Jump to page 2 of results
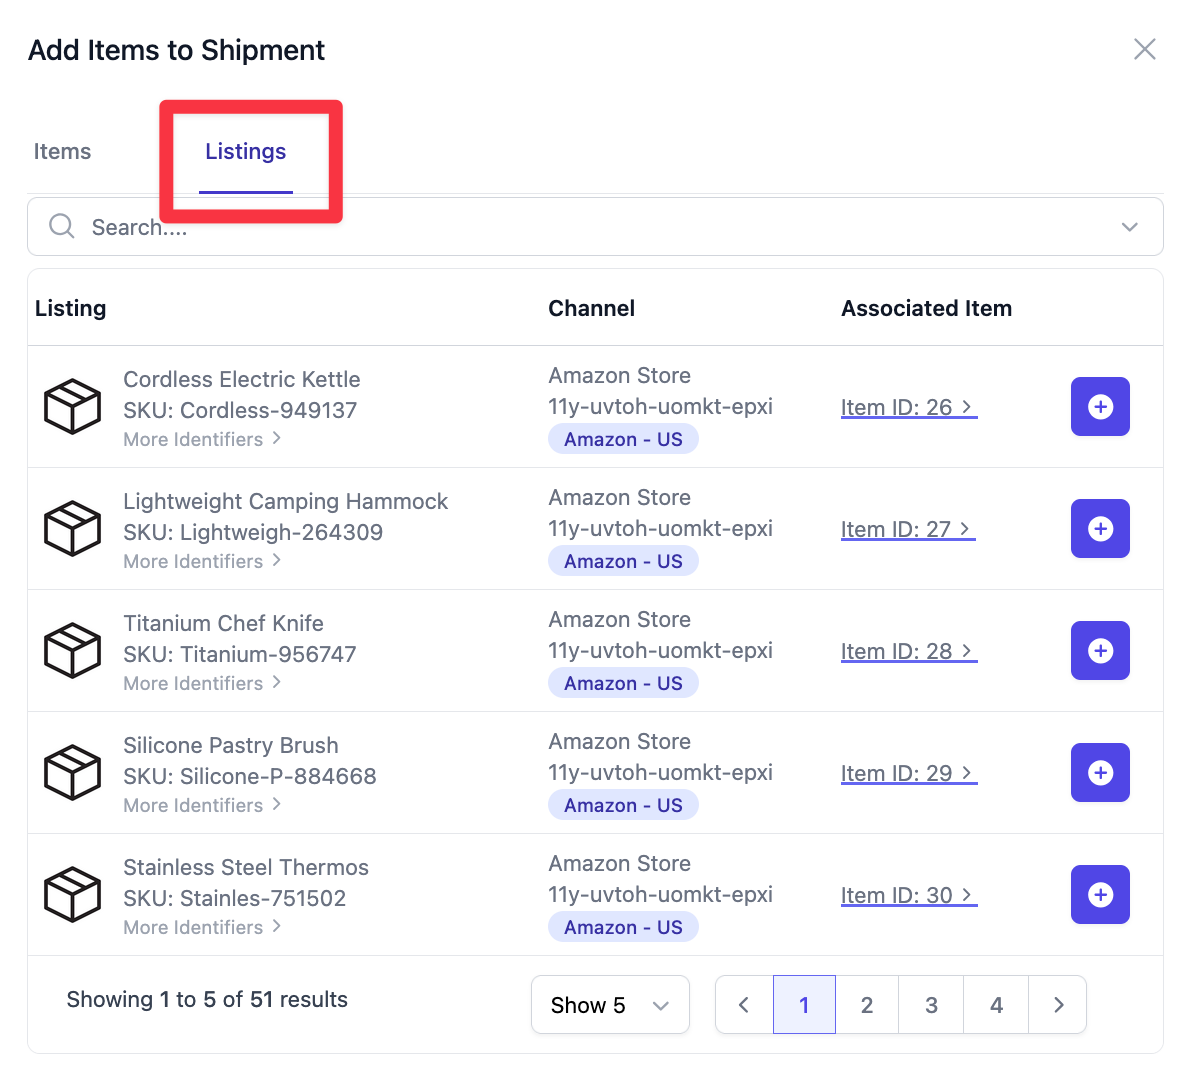The image size is (1188, 1078). (x=867, y=1005)
